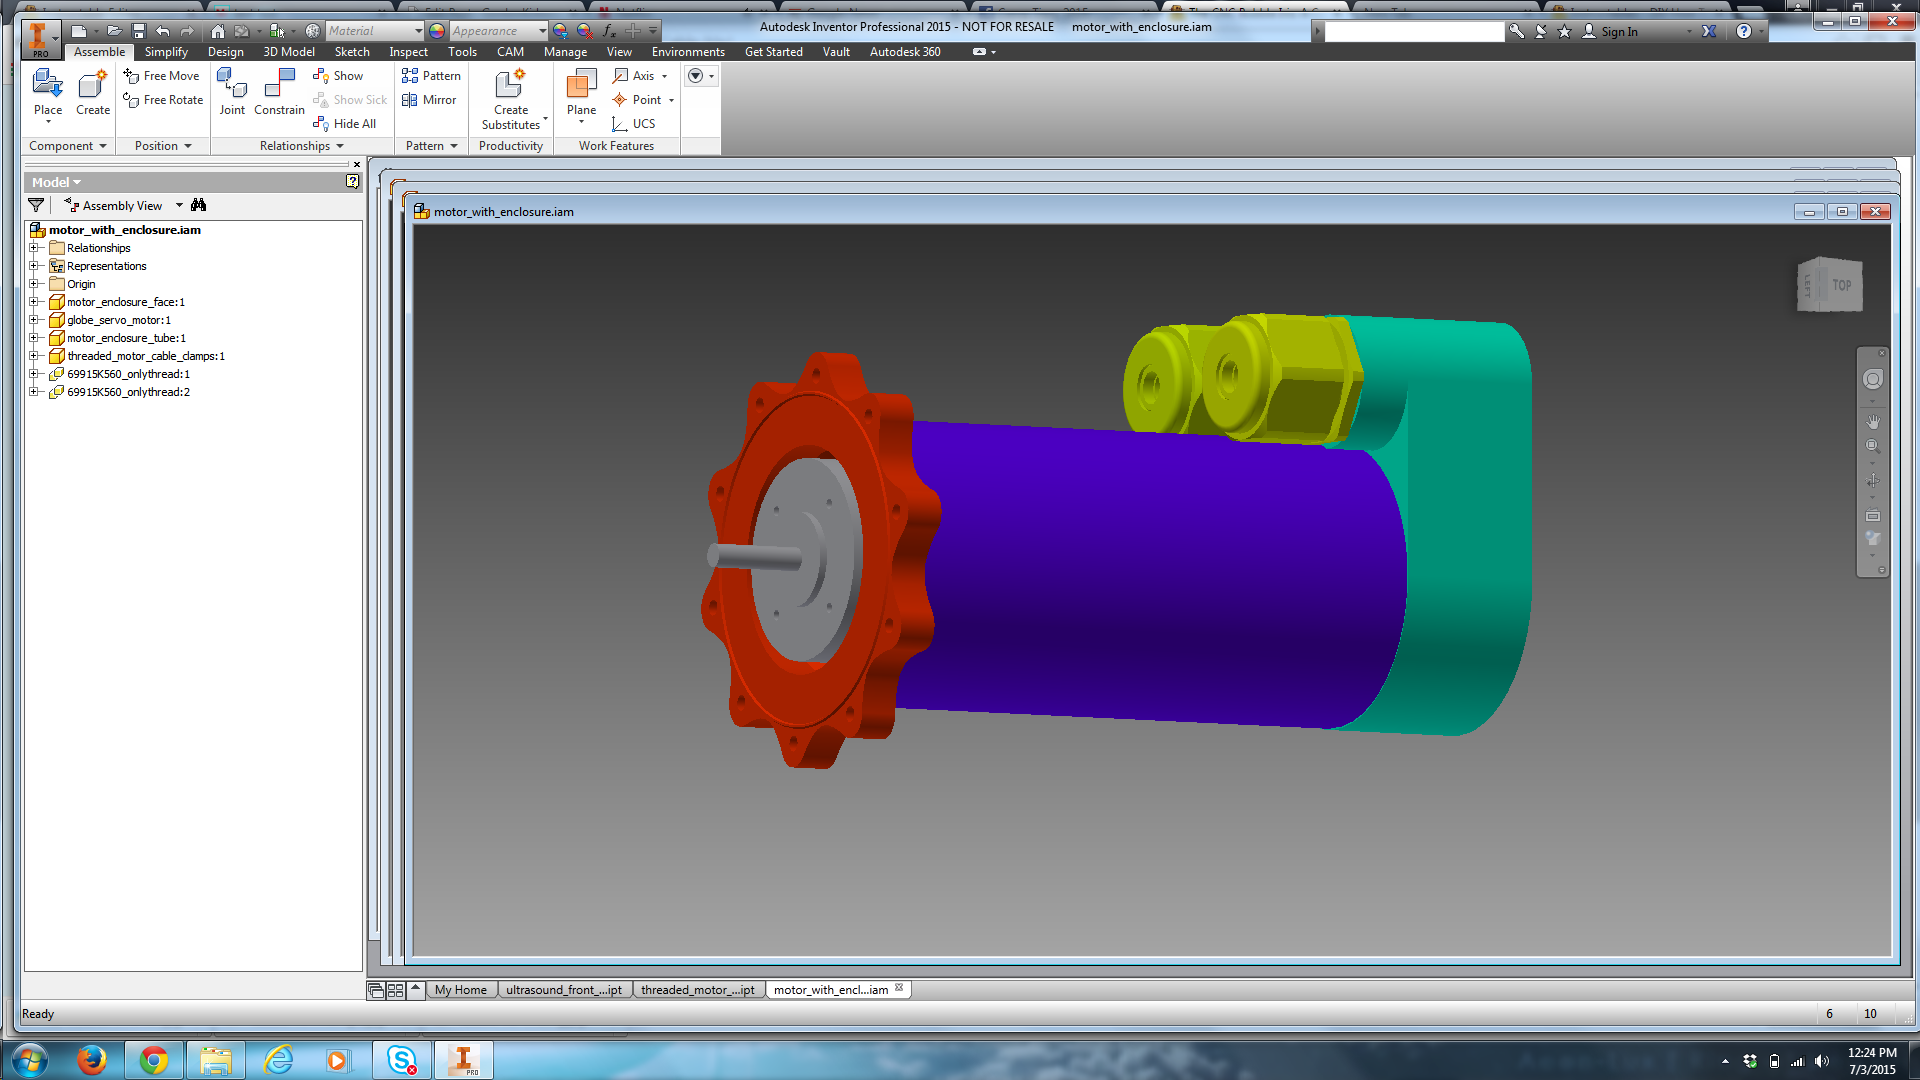Select the Constrain tool
1920x1080 pixels.
click(x=279, y=93)
